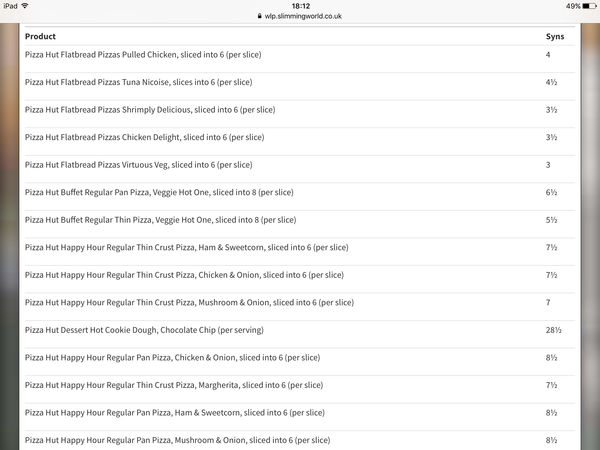The width and height of the screenshot is (600, 450).
Task: Click Syns value 4 for Pulled Chicken
Action: pyautogui.click(x=548, y=55)
